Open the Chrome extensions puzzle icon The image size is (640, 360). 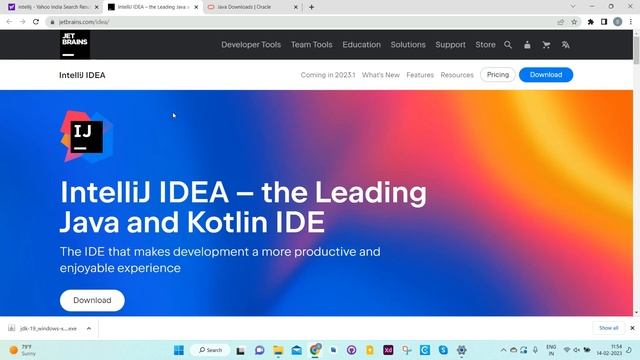click(591, 22)
